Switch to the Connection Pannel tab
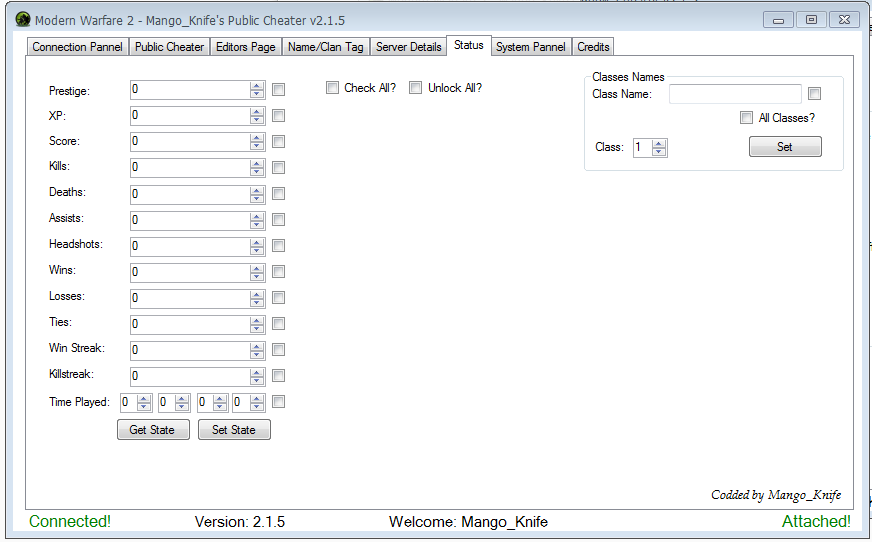The image size is (872, 542). [x=77, y=47]
